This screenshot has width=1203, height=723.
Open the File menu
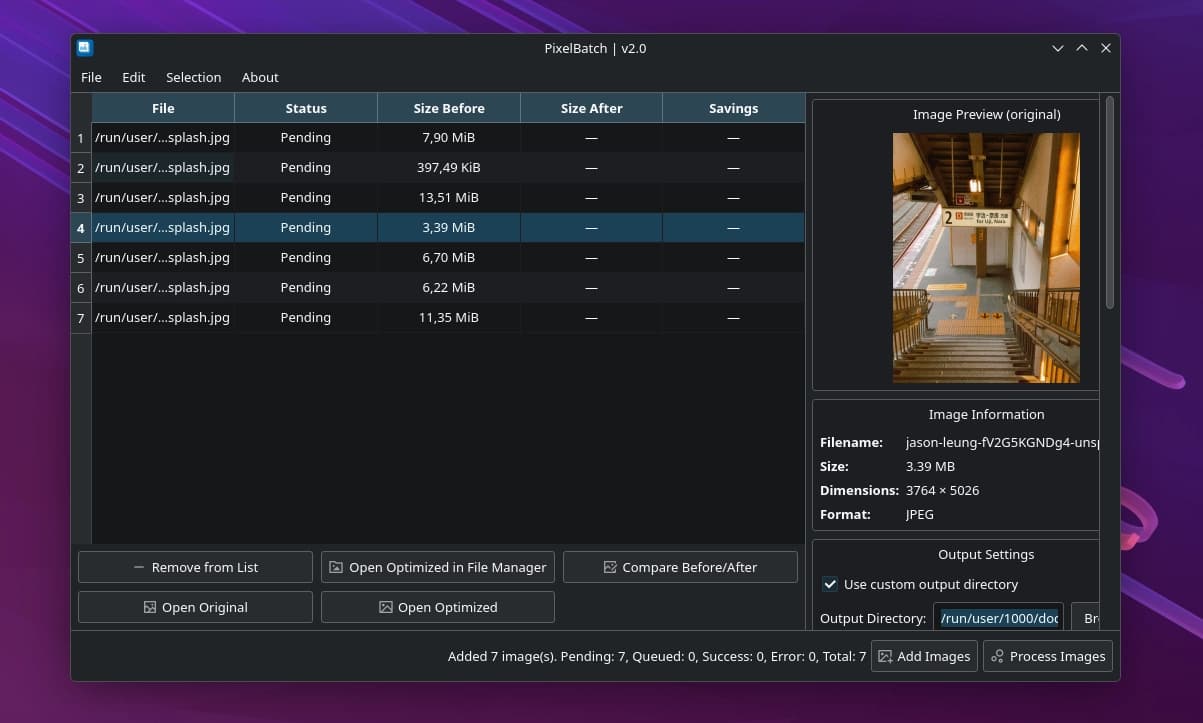click(x=91, y=77)
